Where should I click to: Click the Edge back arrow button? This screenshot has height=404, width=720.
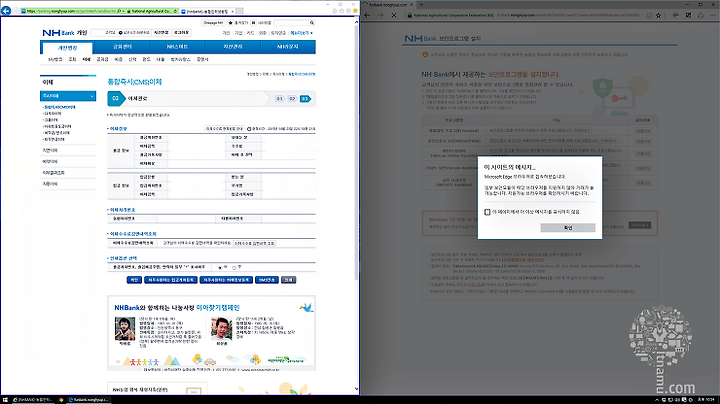coord(367,15)
